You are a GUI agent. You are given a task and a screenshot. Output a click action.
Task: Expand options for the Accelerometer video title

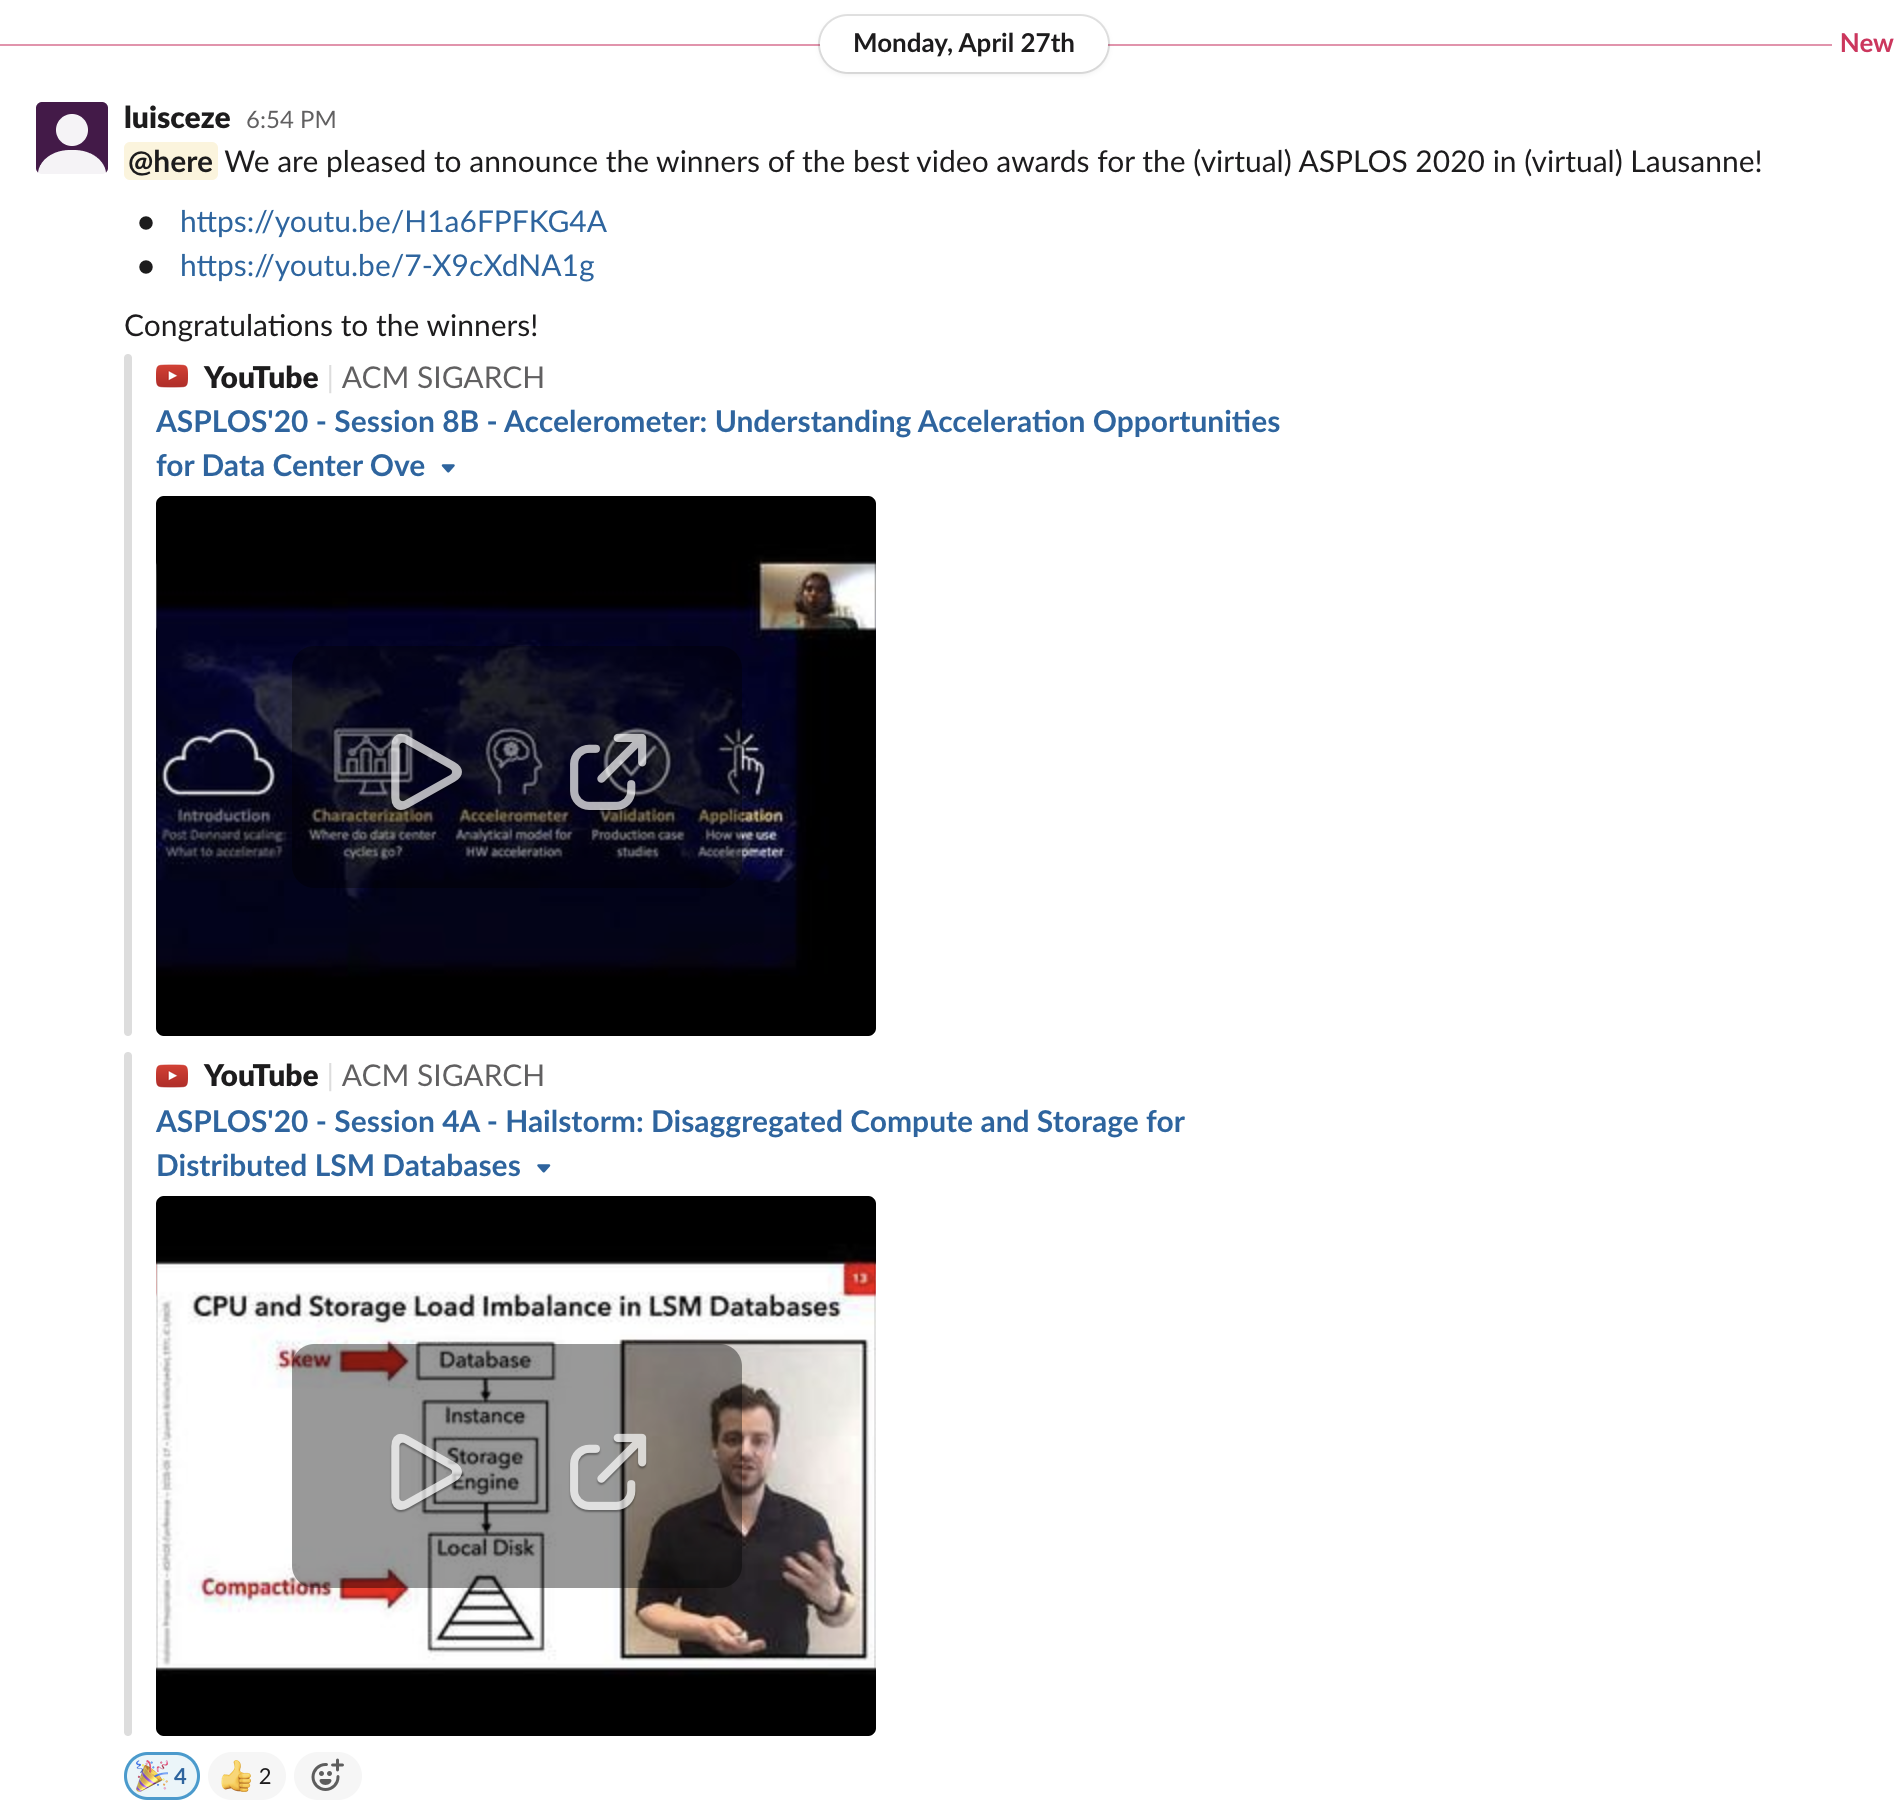(448, 467)
